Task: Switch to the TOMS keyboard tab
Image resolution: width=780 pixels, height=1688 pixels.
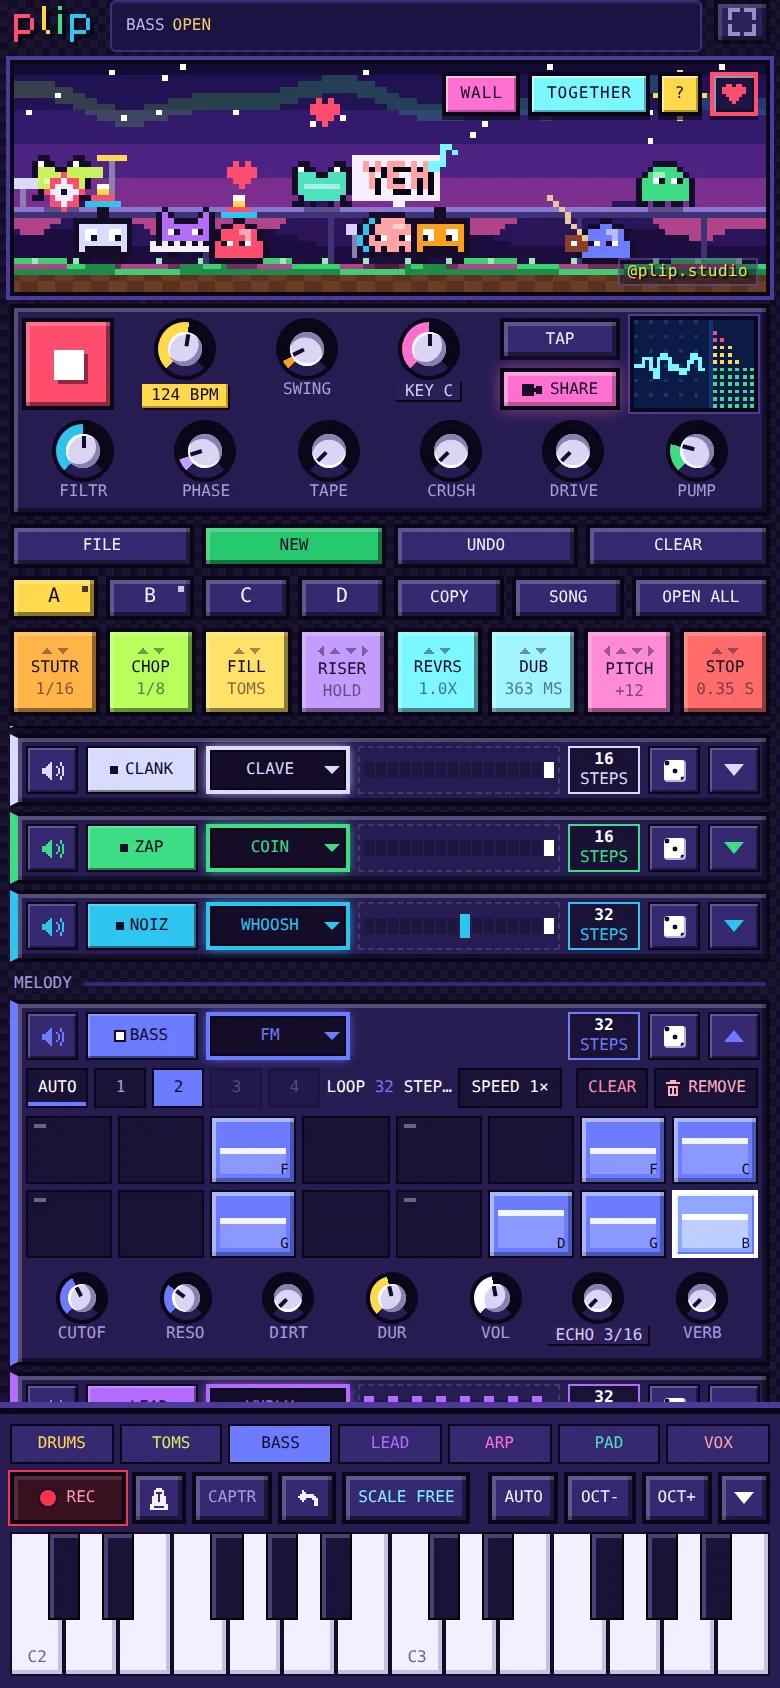Action: (171, 1443)
